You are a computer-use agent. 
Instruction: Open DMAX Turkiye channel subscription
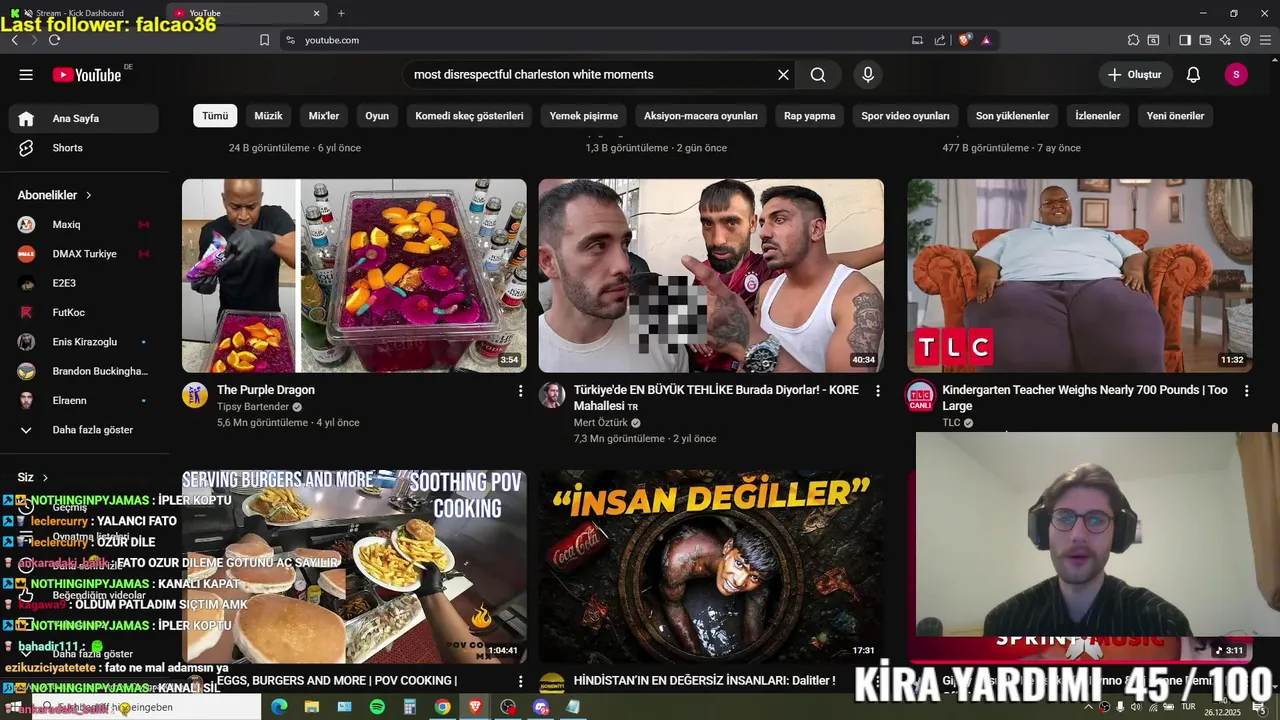click(x=85, y=254)
